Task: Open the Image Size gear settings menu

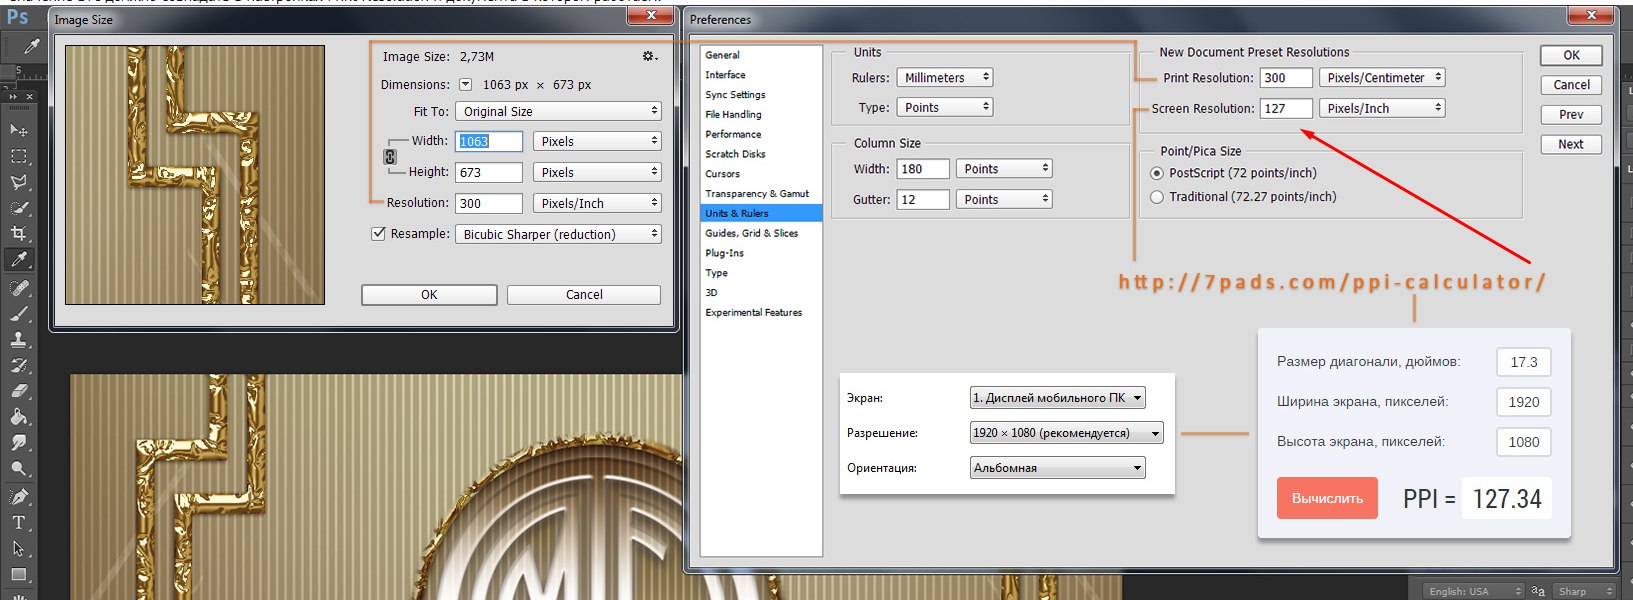Action: (650, 57)
